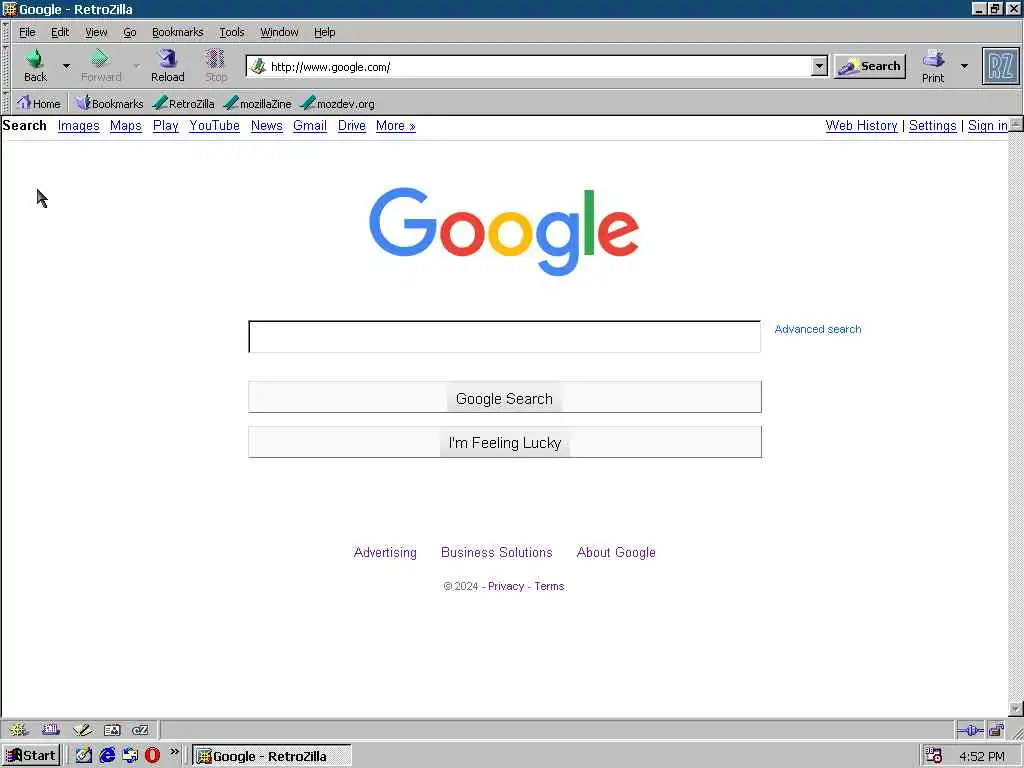Image resolution: width=1024 pixels, height=768 pixels.
Task: Click the online/offline connection status icon
Action: tap(970, 730)
